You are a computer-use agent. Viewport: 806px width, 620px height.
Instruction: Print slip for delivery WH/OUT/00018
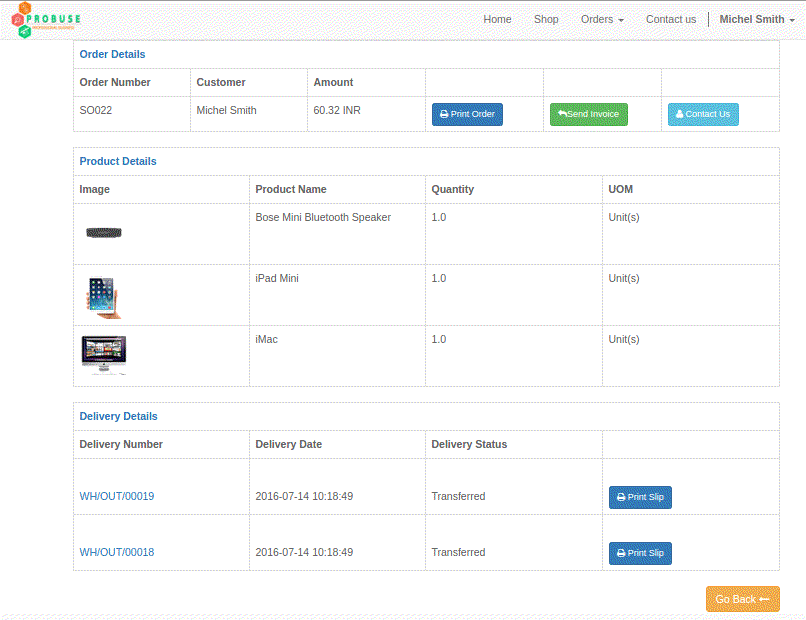[640, 553]
